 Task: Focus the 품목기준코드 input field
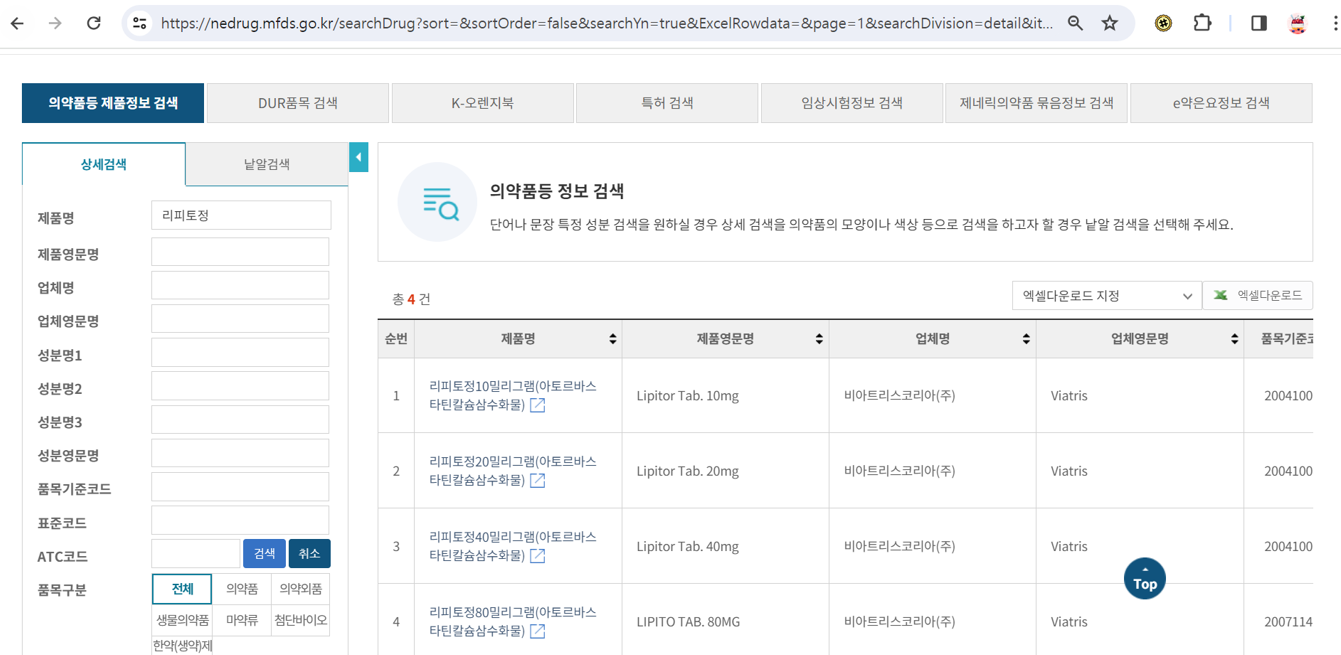[x=241, y=487]
